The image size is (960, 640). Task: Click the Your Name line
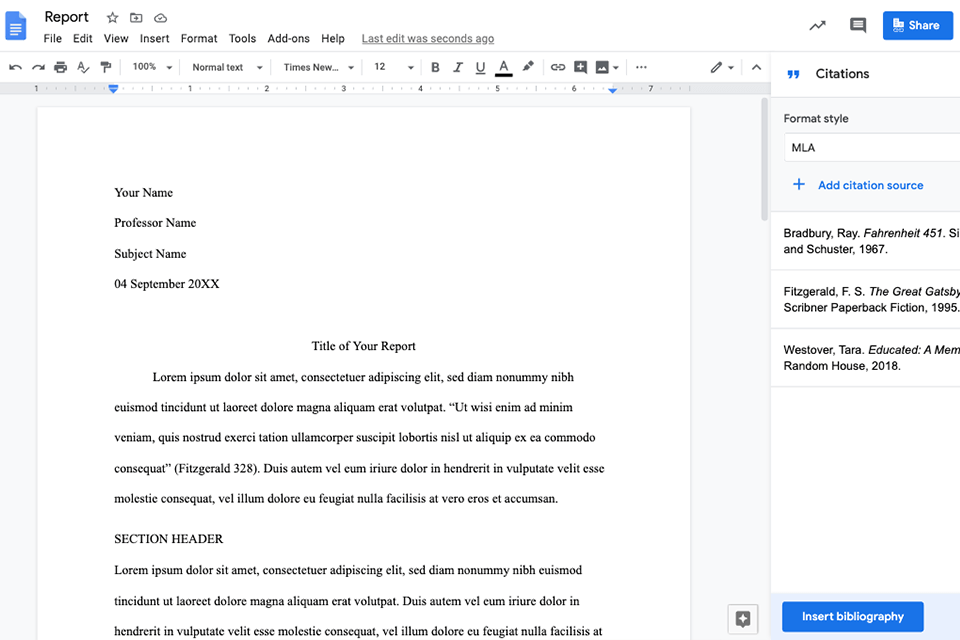[x=143, y=192]
